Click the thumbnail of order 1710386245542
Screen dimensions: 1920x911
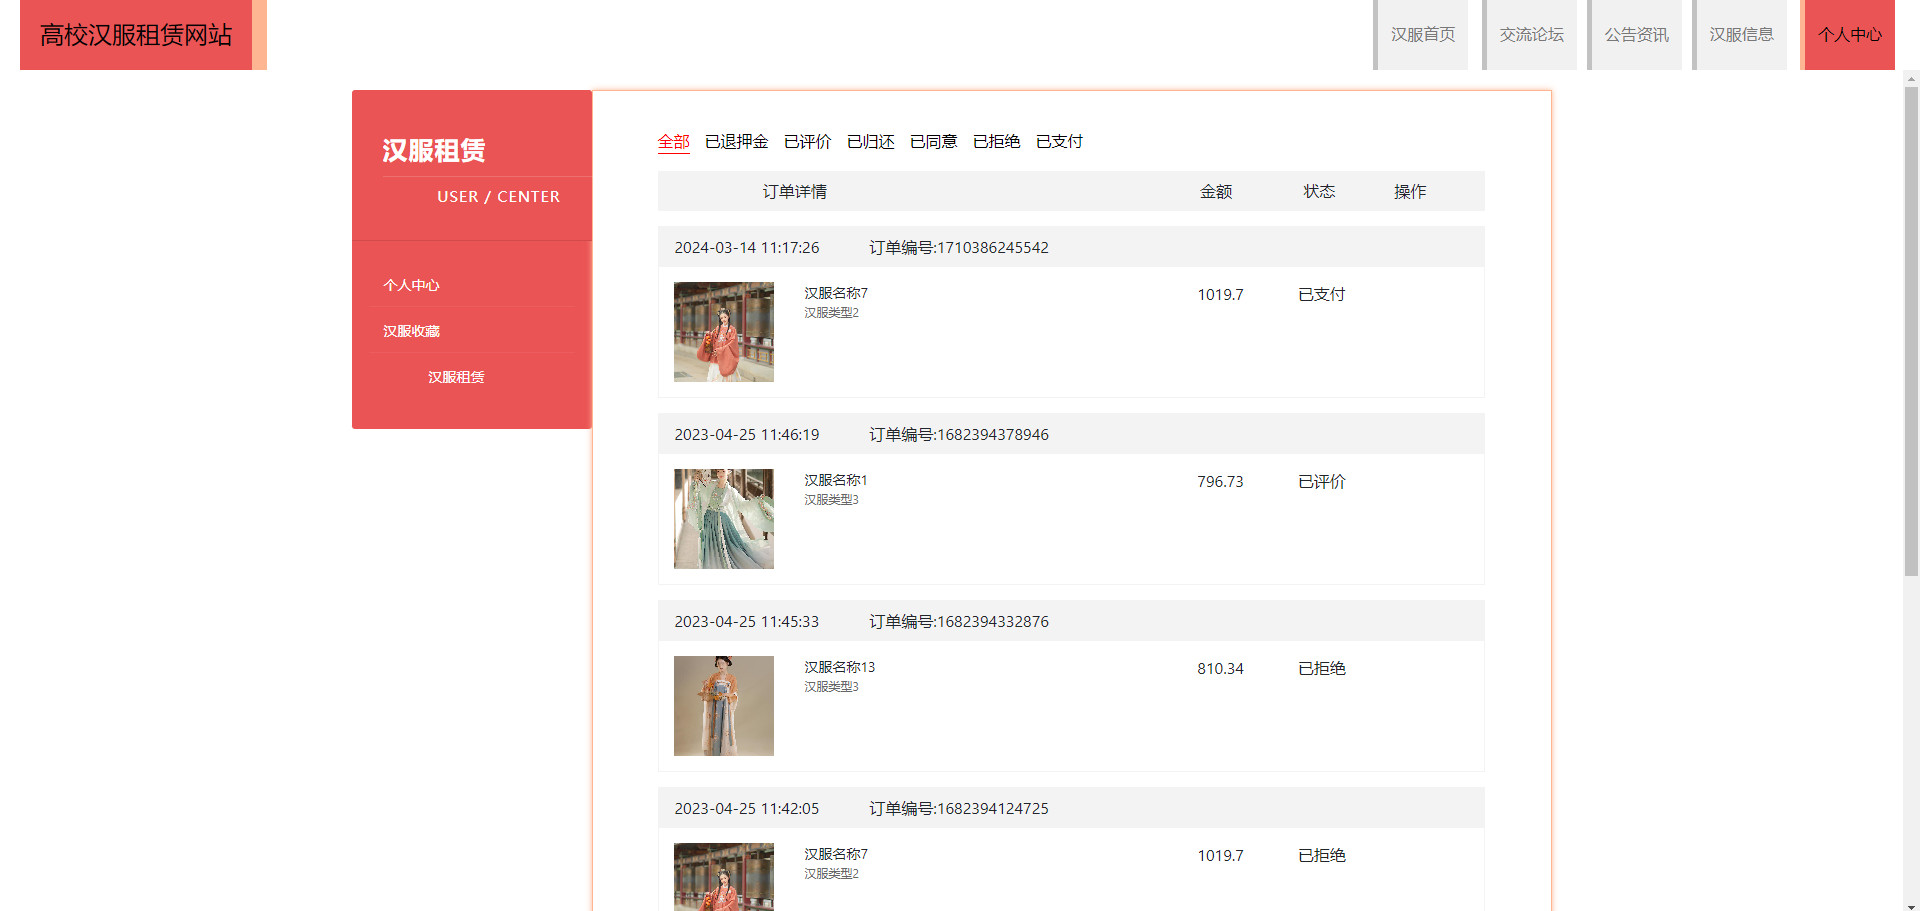click(724, 332)
